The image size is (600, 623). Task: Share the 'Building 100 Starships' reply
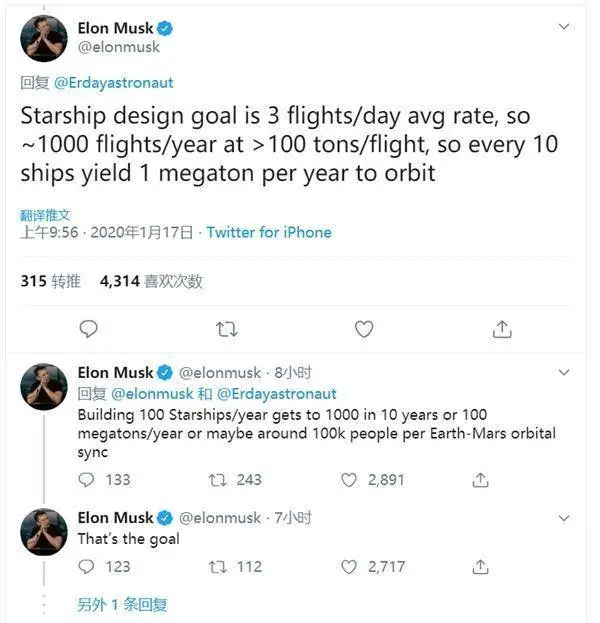480,480
